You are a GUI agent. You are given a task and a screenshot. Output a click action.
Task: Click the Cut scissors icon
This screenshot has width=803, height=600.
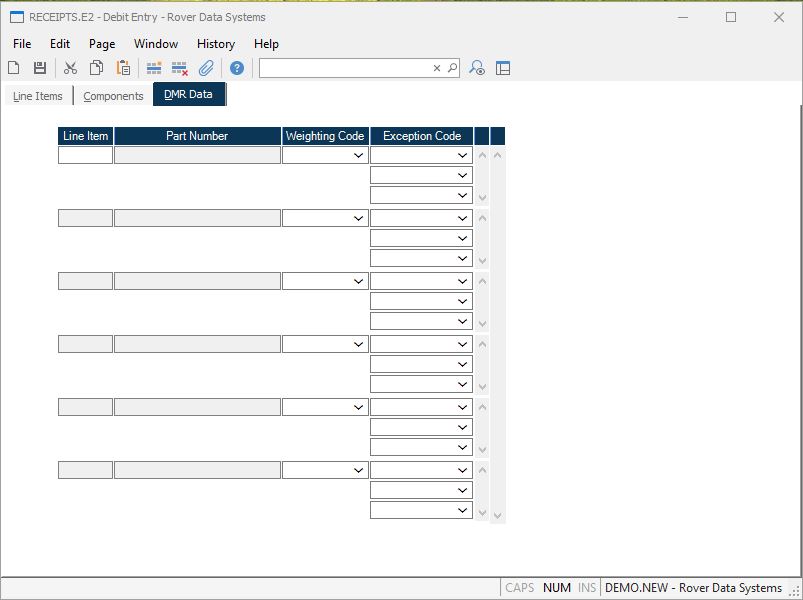point(70,68)
